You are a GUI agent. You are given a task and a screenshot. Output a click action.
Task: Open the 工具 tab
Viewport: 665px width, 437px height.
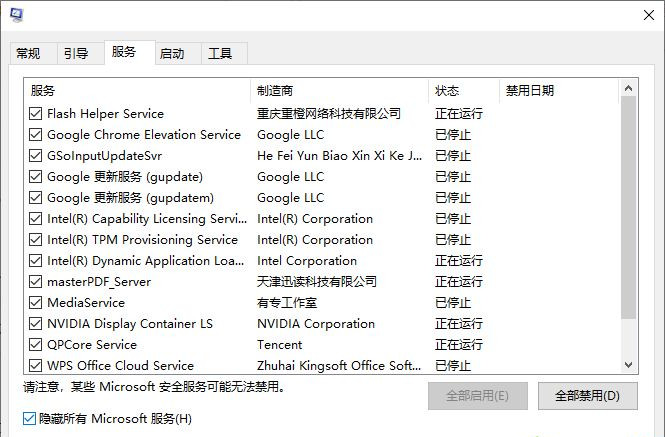tap(220, 54)
